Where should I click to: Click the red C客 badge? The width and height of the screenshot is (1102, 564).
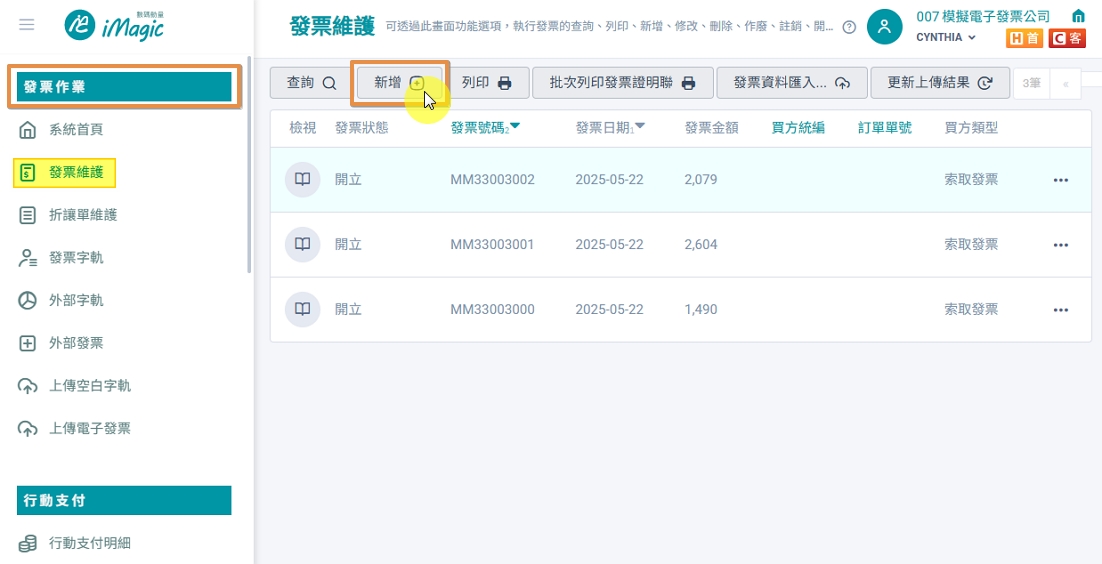(1068, 38)
